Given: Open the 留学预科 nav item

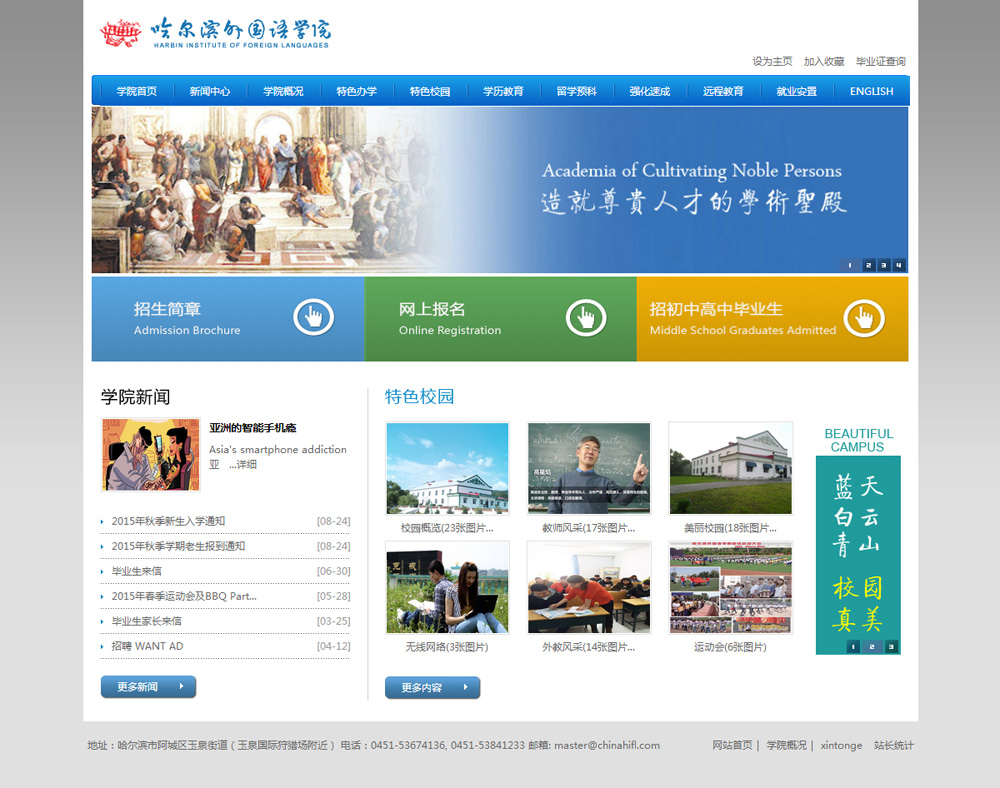Looking at the screenshot, I should (577, 91).
